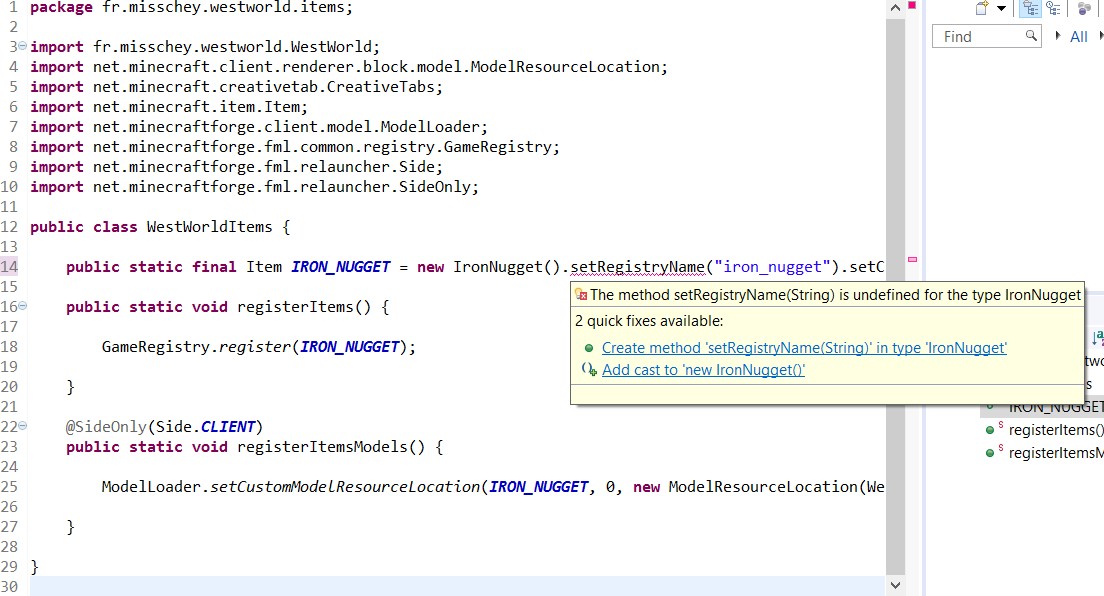Collapse the @SideOnly method fold at line 22
The width and height of the screenshot is (1104, 596).
[22, 427]
